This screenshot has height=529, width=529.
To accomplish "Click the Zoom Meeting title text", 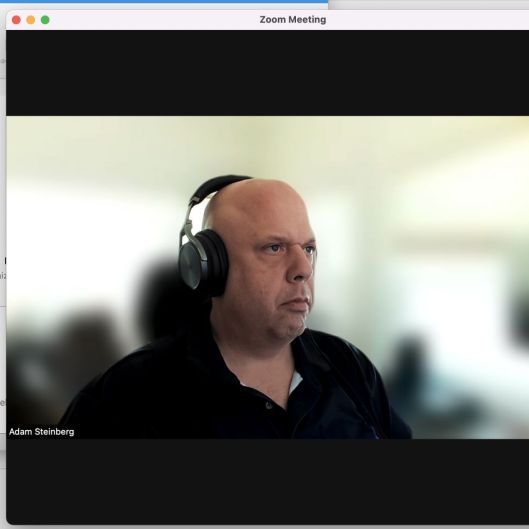I will 293,20.
